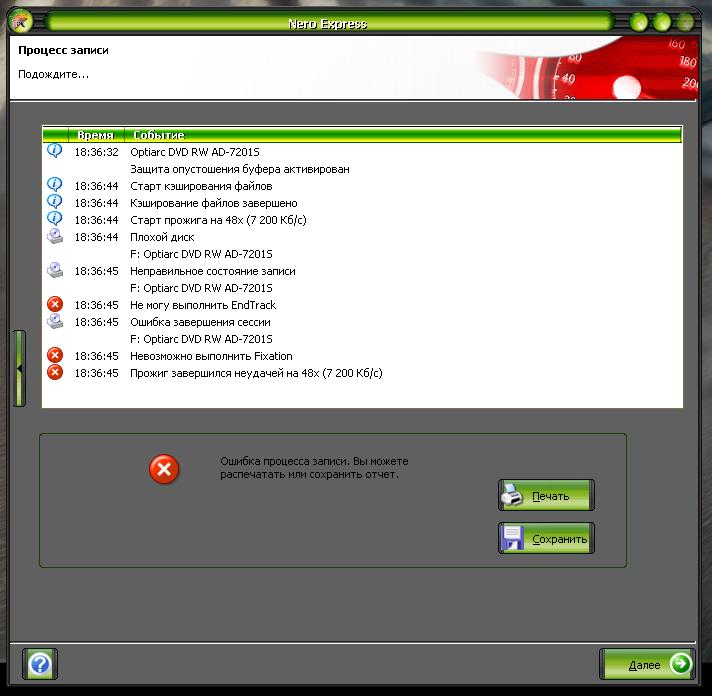
Task: Click error icon beside Не могу выполнить EndTrack
Action: (55, 304)
